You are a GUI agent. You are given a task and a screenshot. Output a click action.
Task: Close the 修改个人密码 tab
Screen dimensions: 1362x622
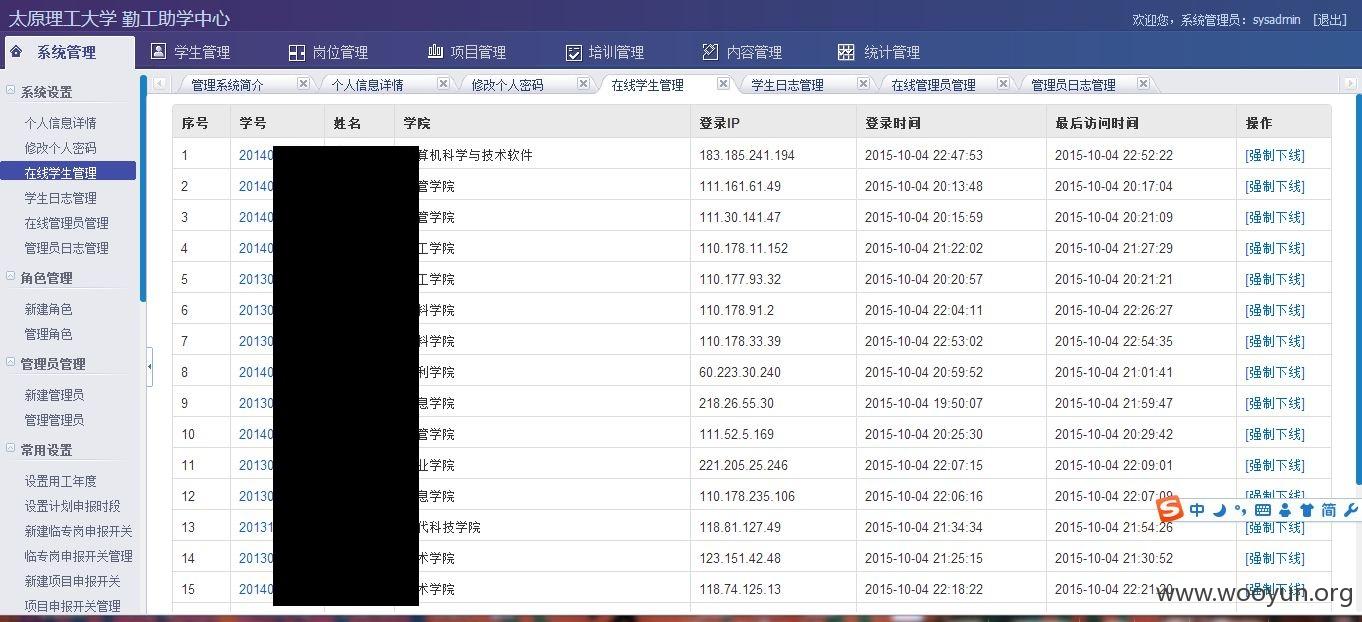pos(583,84)
